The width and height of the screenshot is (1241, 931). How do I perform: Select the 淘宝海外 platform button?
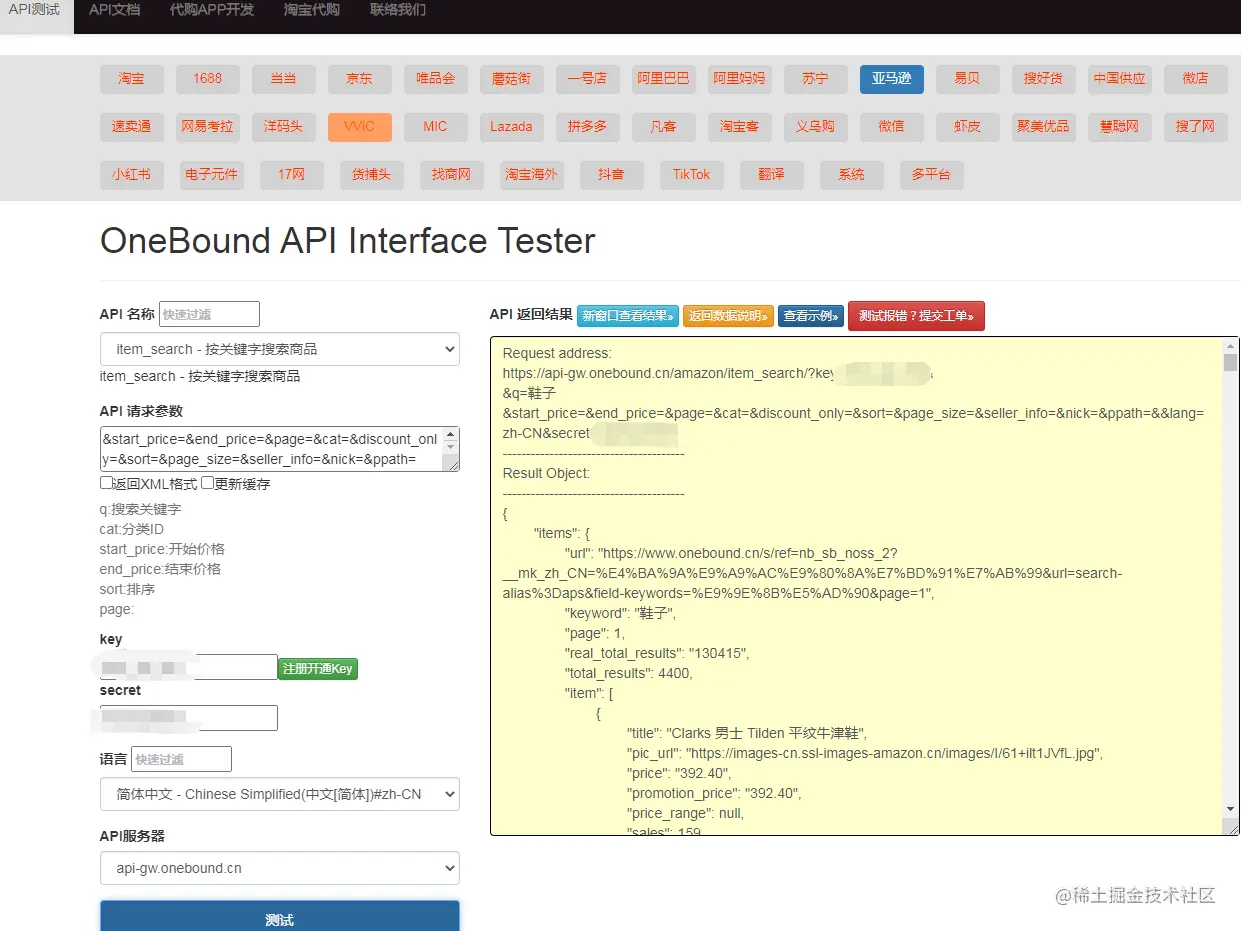[x=532, y=175]
